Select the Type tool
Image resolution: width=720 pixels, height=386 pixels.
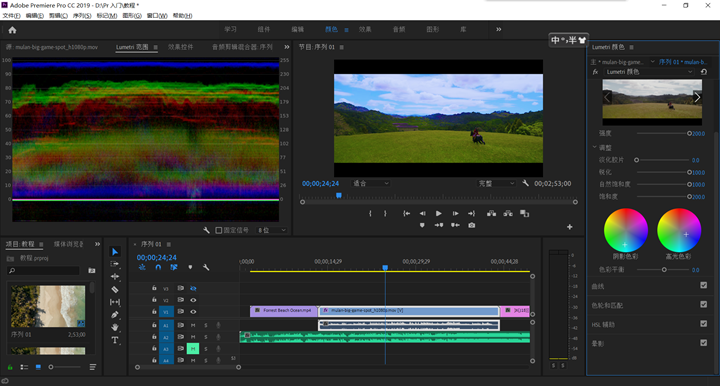115,340
